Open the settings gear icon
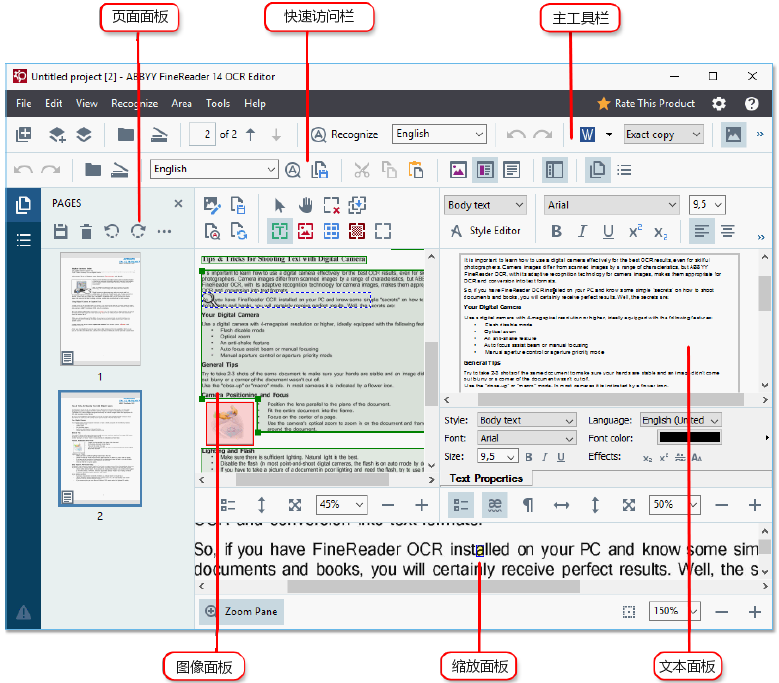 pyautogui.click(x=719, y=103)
